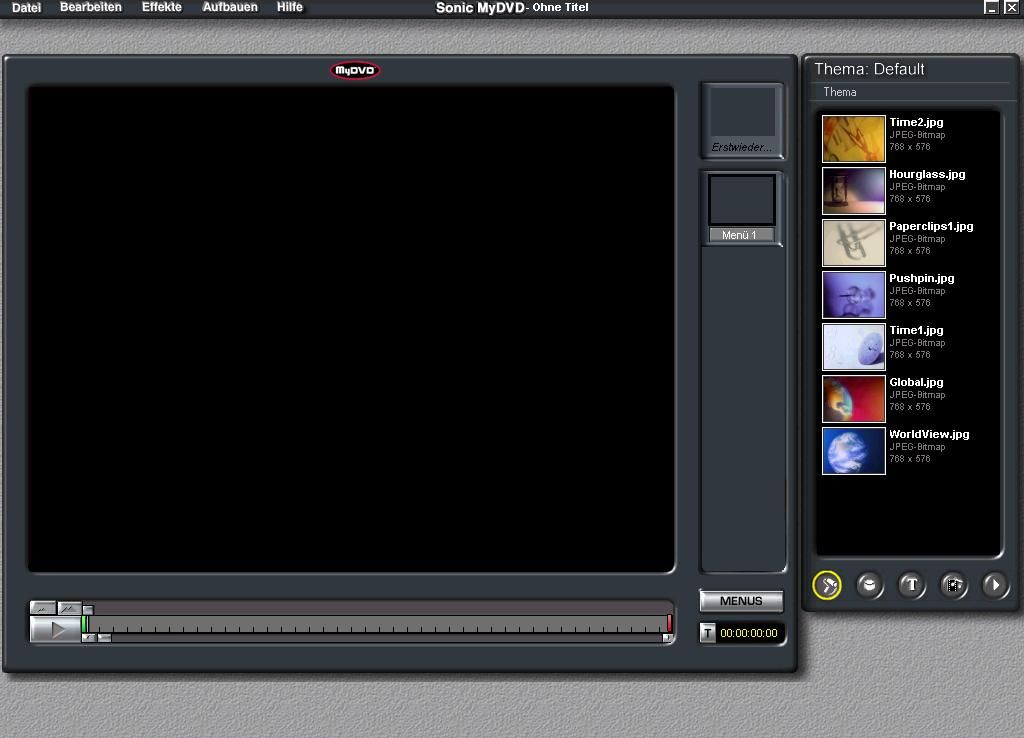Choose the Global.jpg theme thumbnail

tap(854, 399)
